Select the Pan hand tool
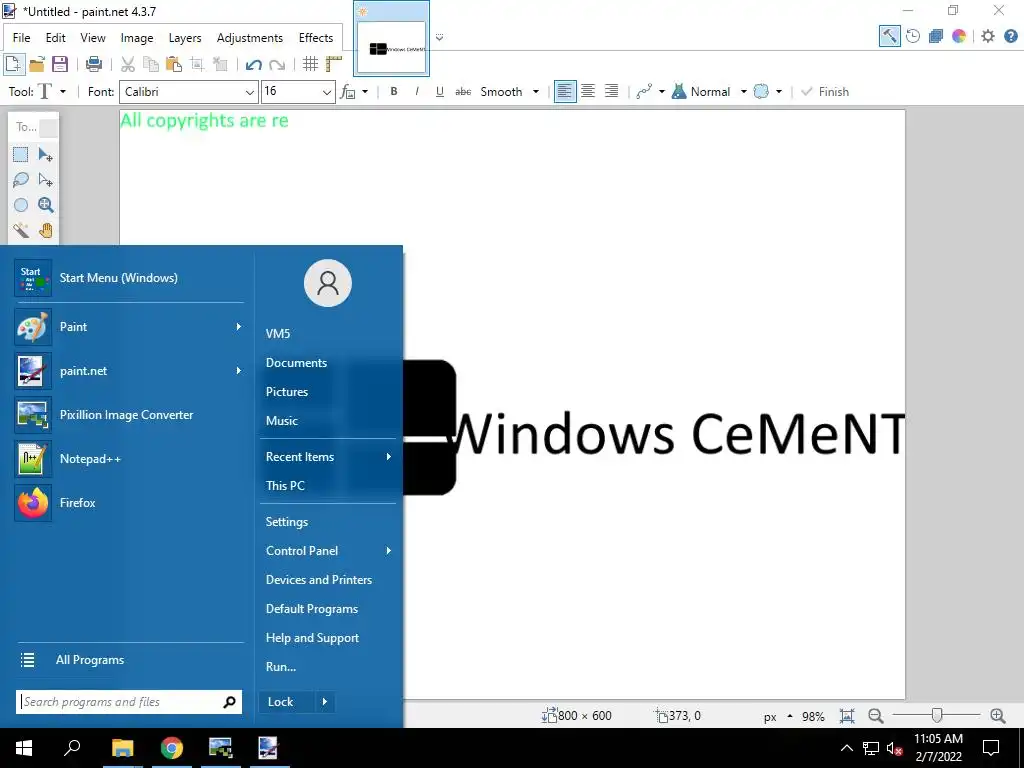Viewport: 1024px width, 768px height. (45, 230)
